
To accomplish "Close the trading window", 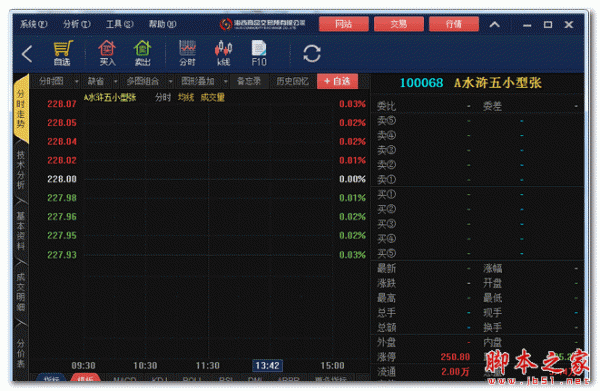I will (x=569, y=24).
